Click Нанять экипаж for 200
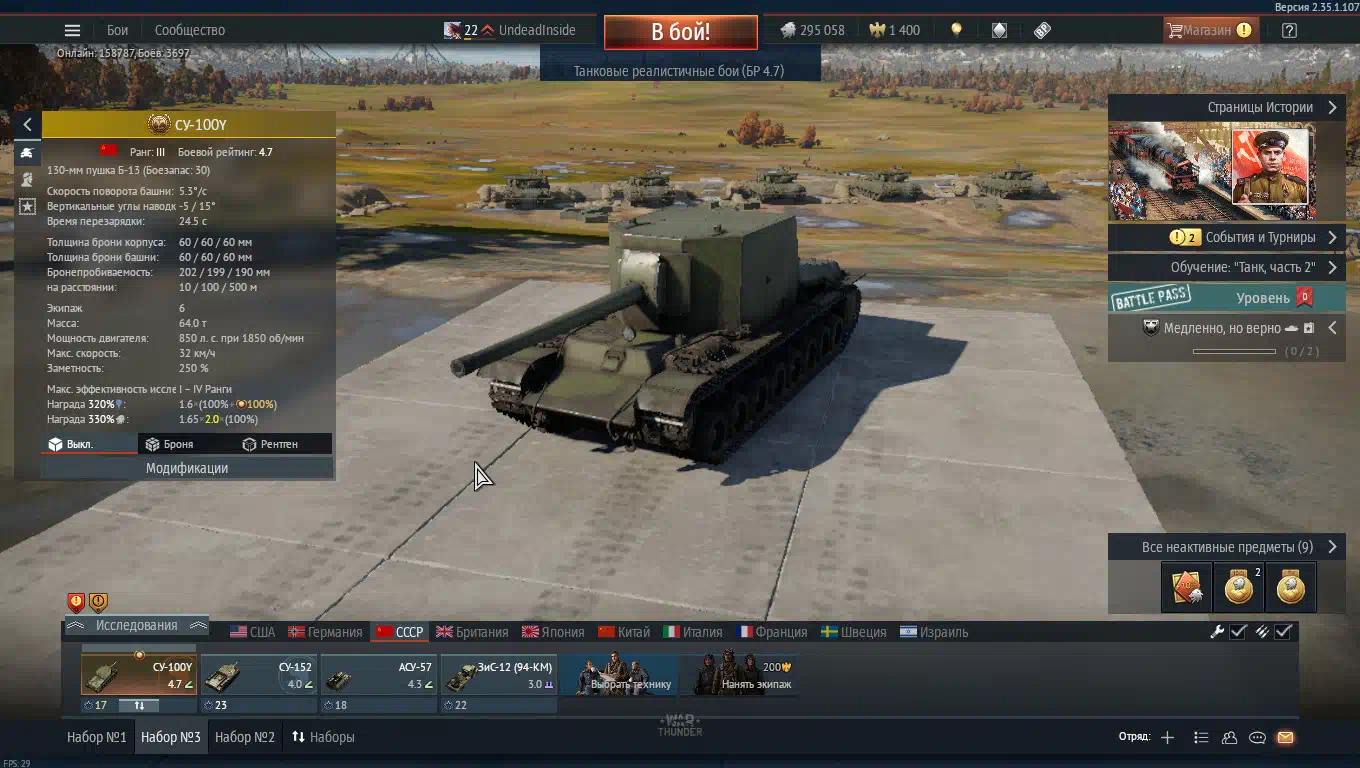Screen dimensions: 1360x768 point(740,674)
